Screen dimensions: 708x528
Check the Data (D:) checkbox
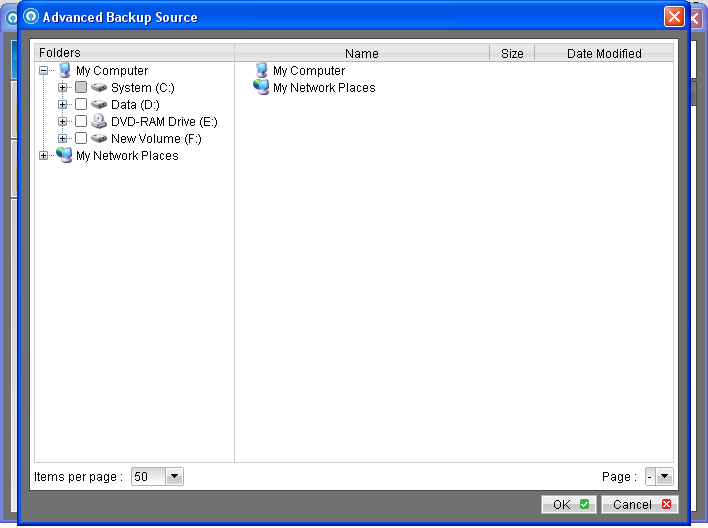[81, 105]
